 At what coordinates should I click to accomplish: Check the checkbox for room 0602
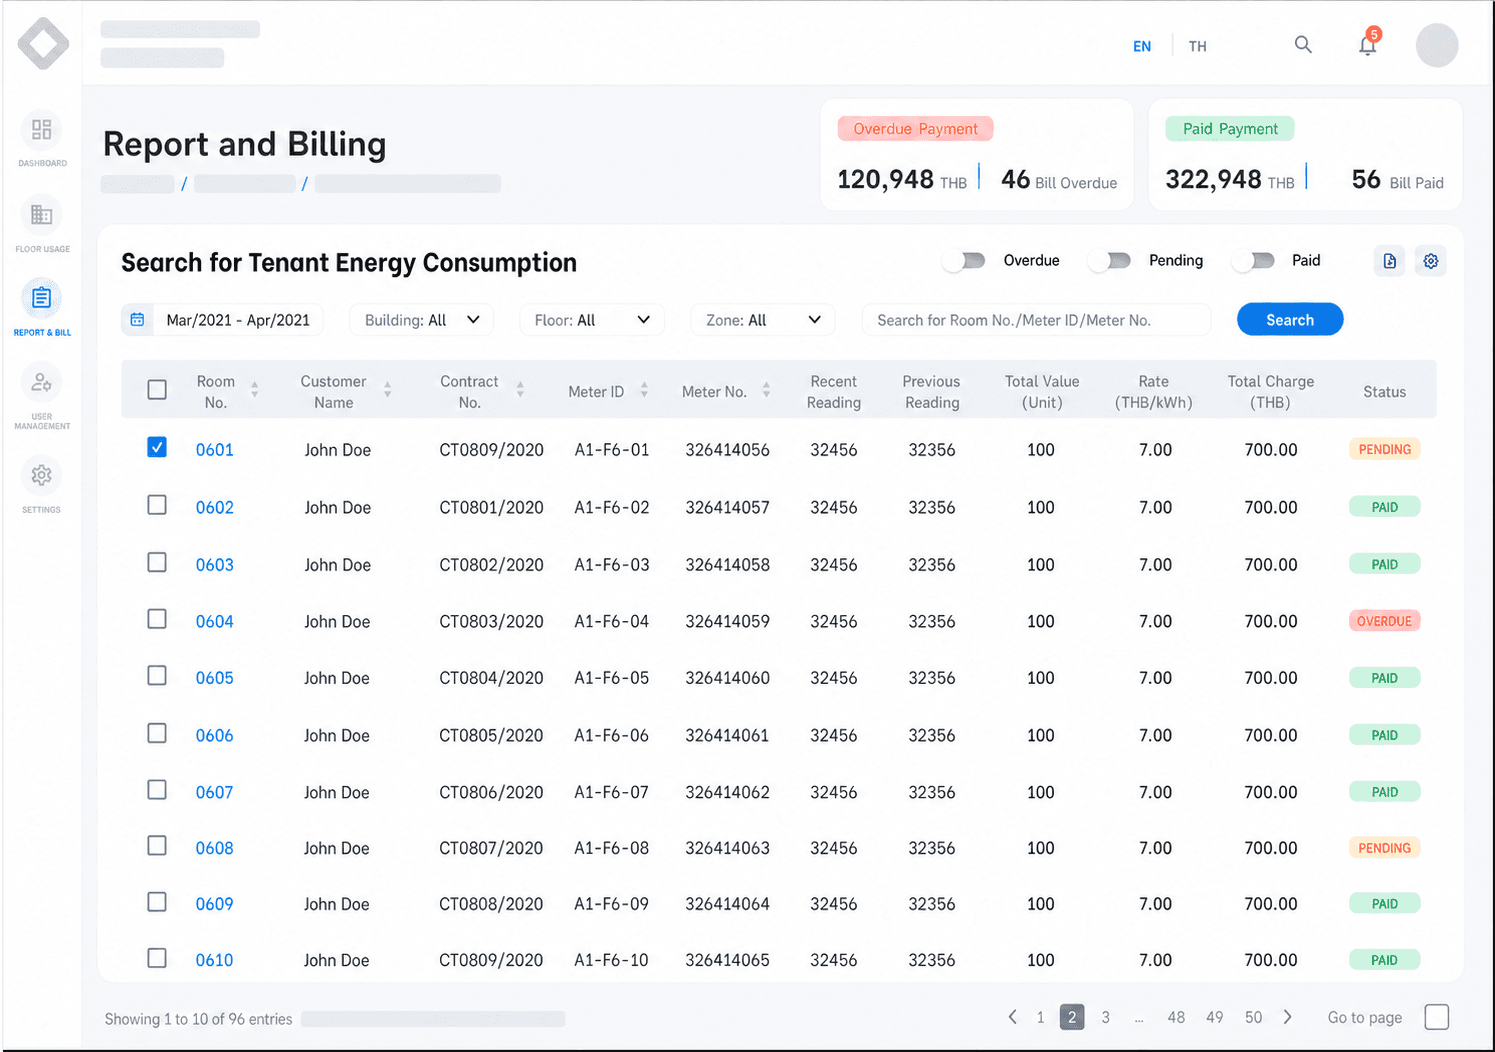(157, 505)
